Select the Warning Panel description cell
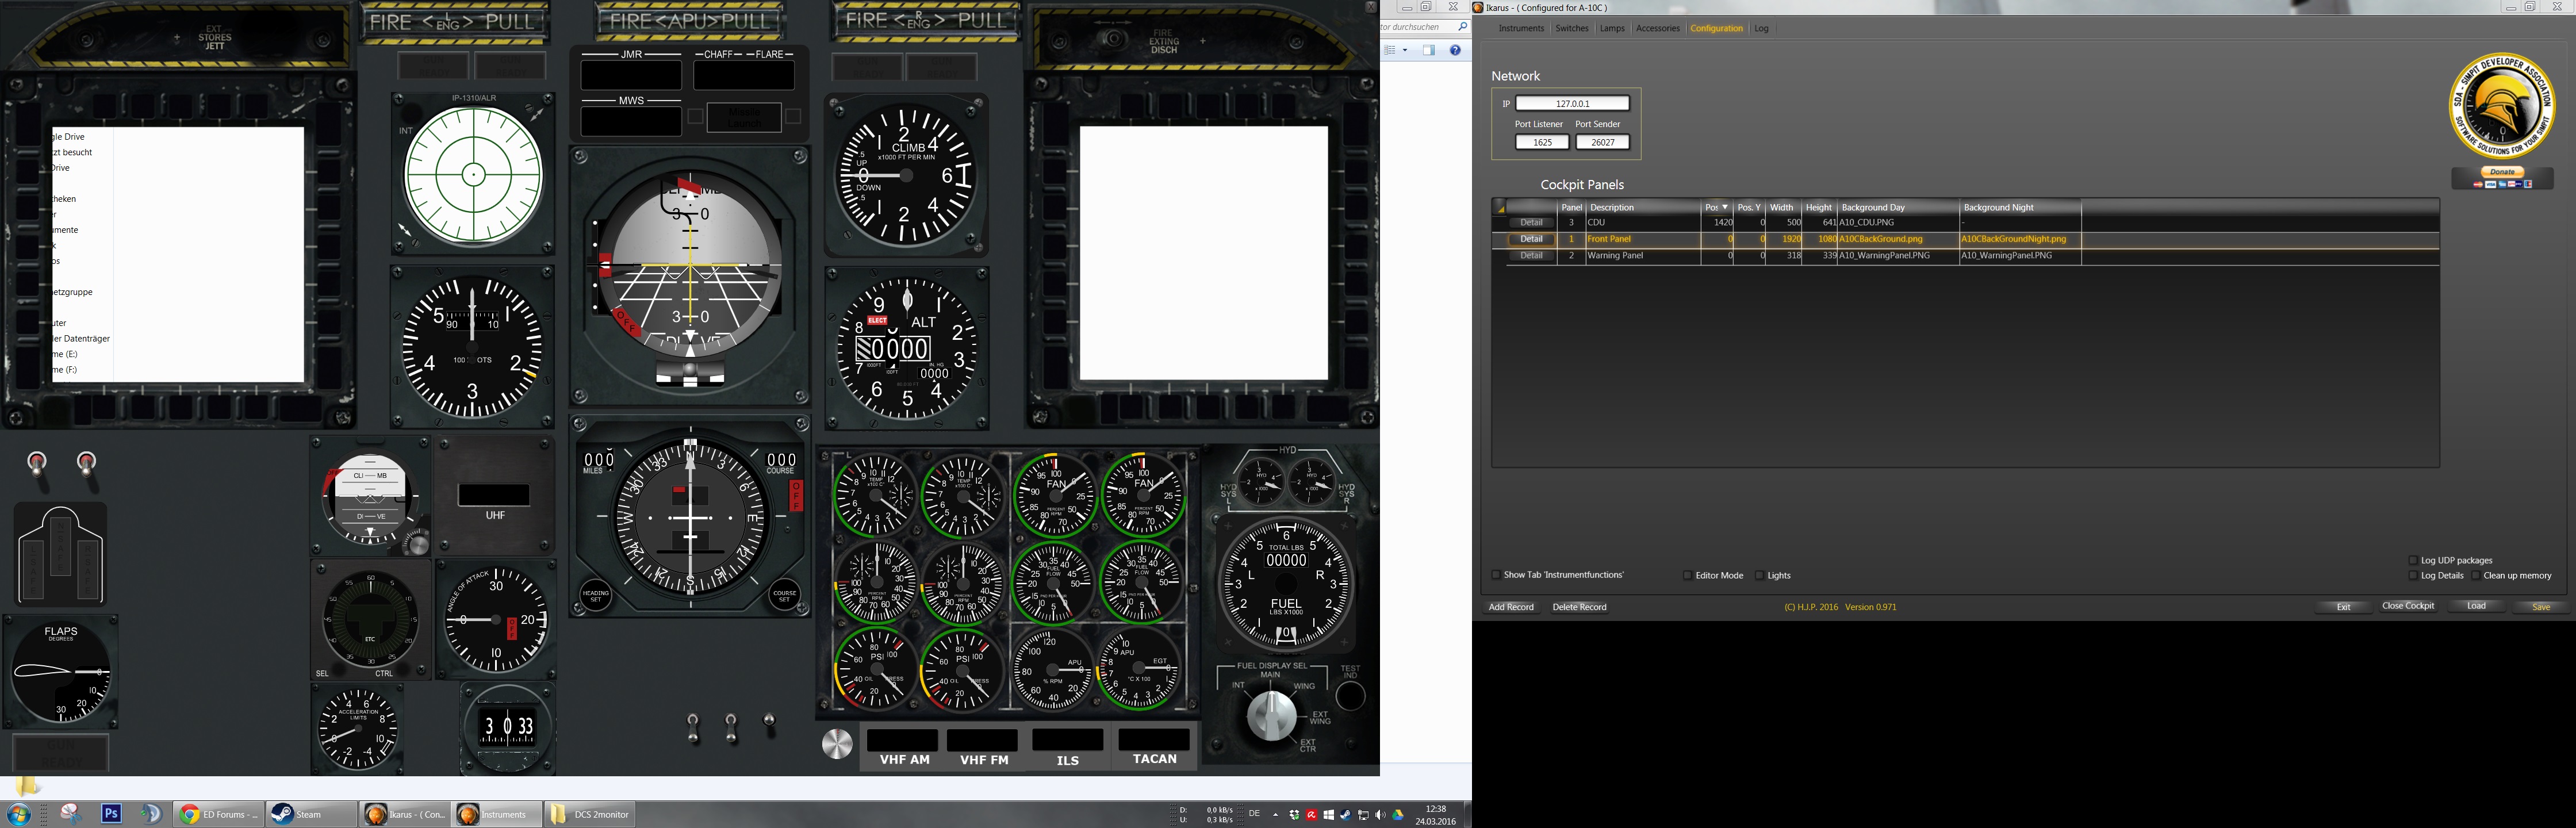 coord(1643,255)
